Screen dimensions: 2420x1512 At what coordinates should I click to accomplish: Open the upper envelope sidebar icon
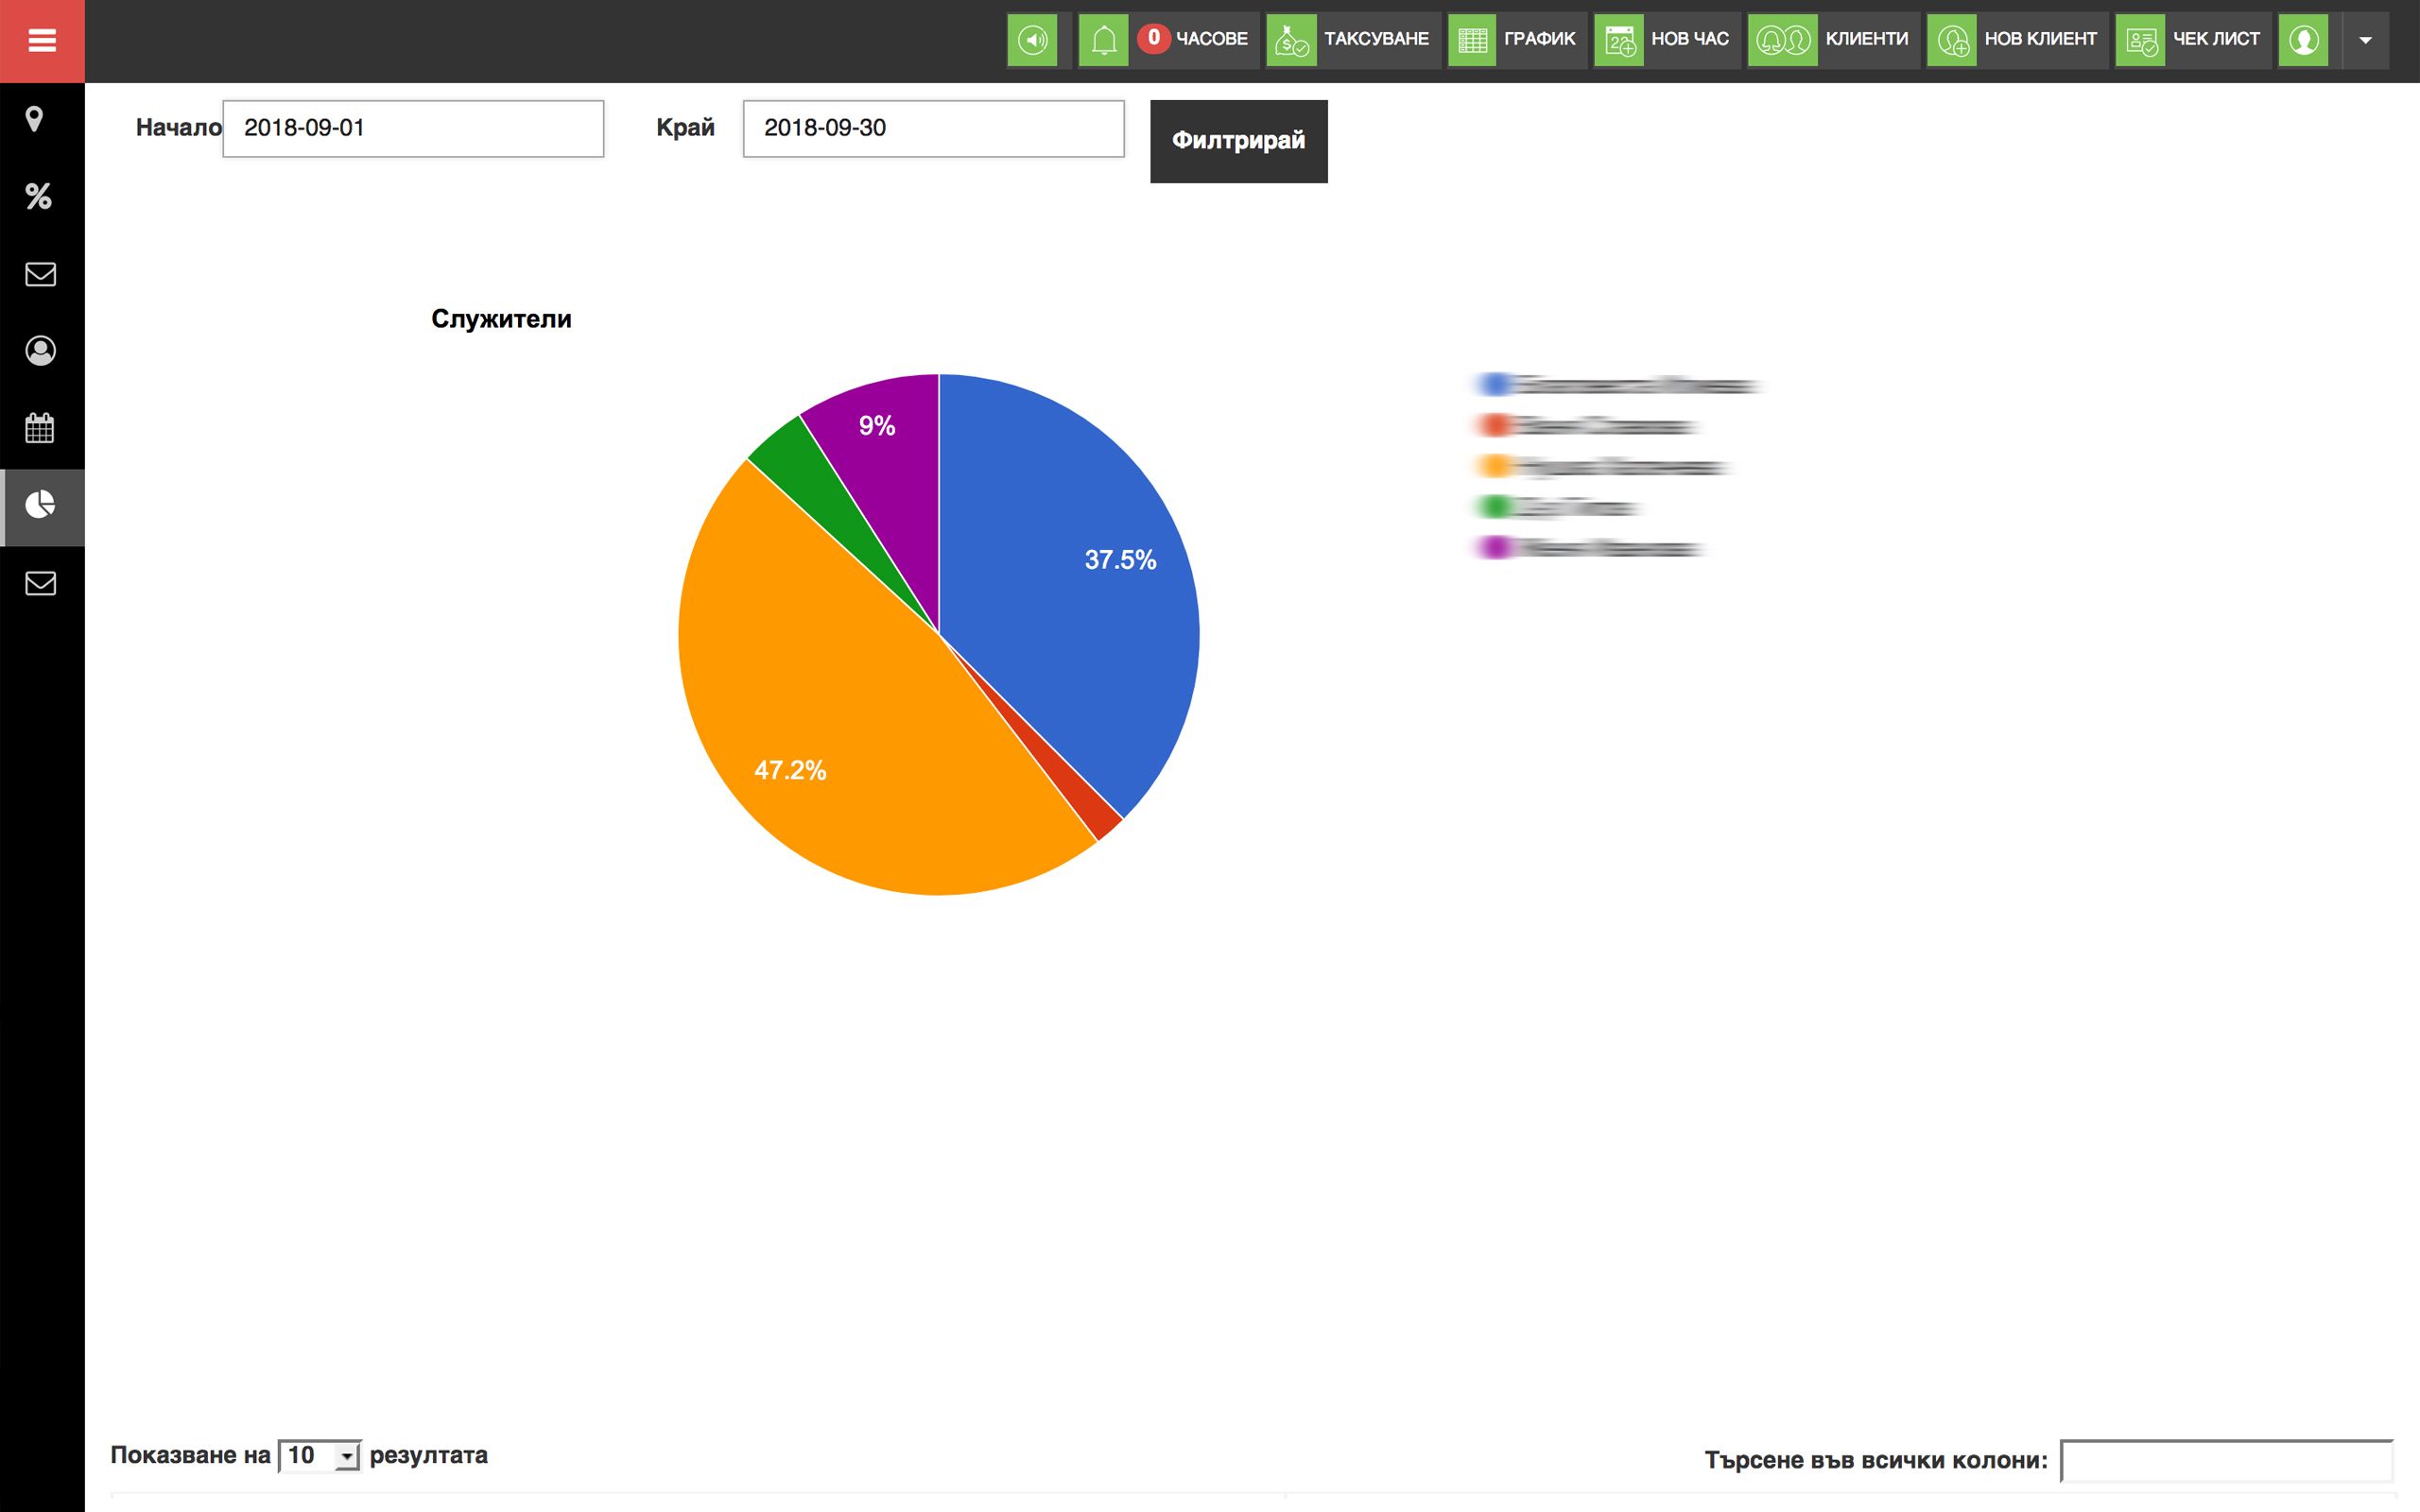pyautogui.click(x=40, y=274)
